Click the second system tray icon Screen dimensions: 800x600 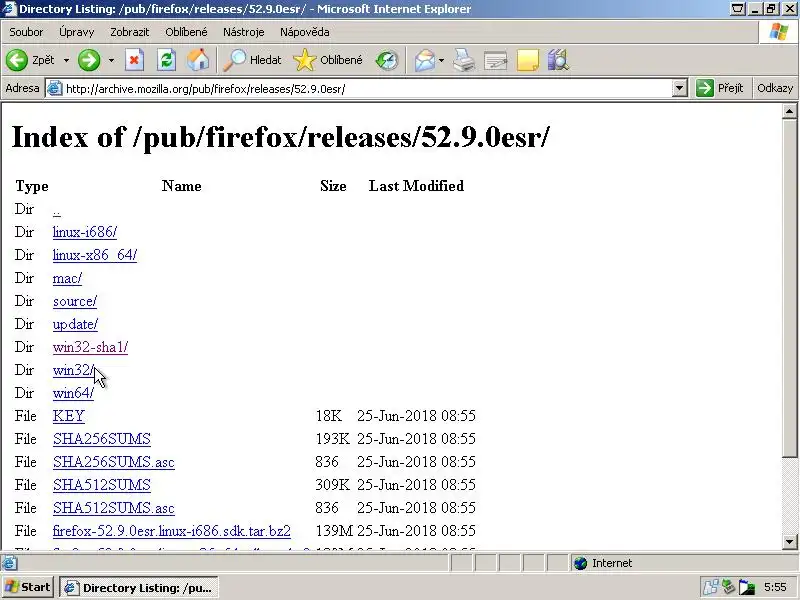click(728, 588)
